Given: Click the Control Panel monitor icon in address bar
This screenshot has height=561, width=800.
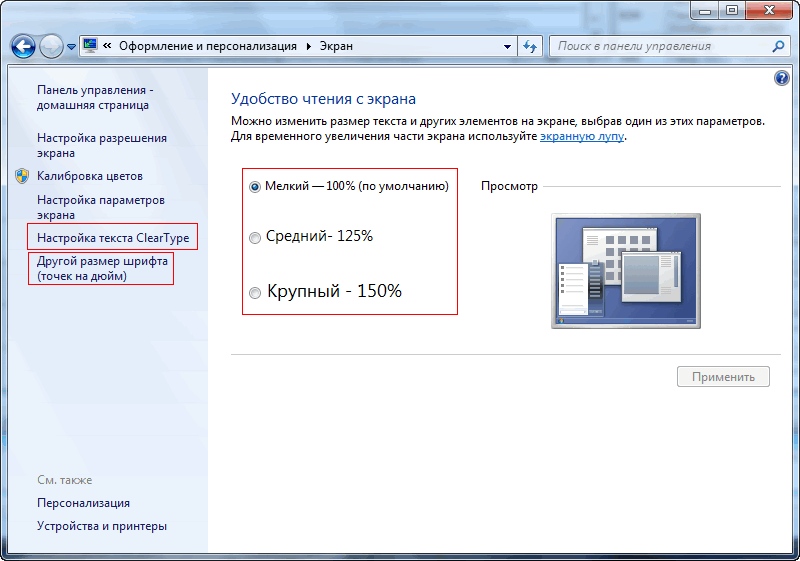Looking at the screenshot, I should 90,46.
